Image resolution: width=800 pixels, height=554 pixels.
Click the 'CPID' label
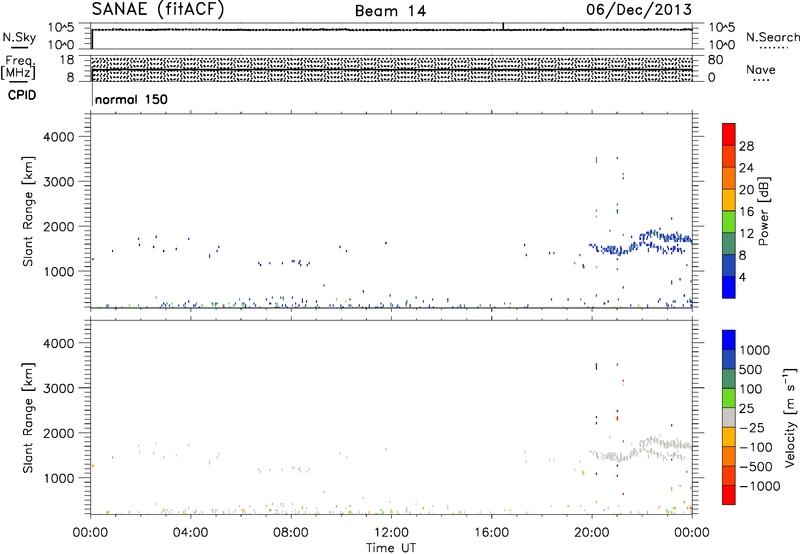(22, 95)
